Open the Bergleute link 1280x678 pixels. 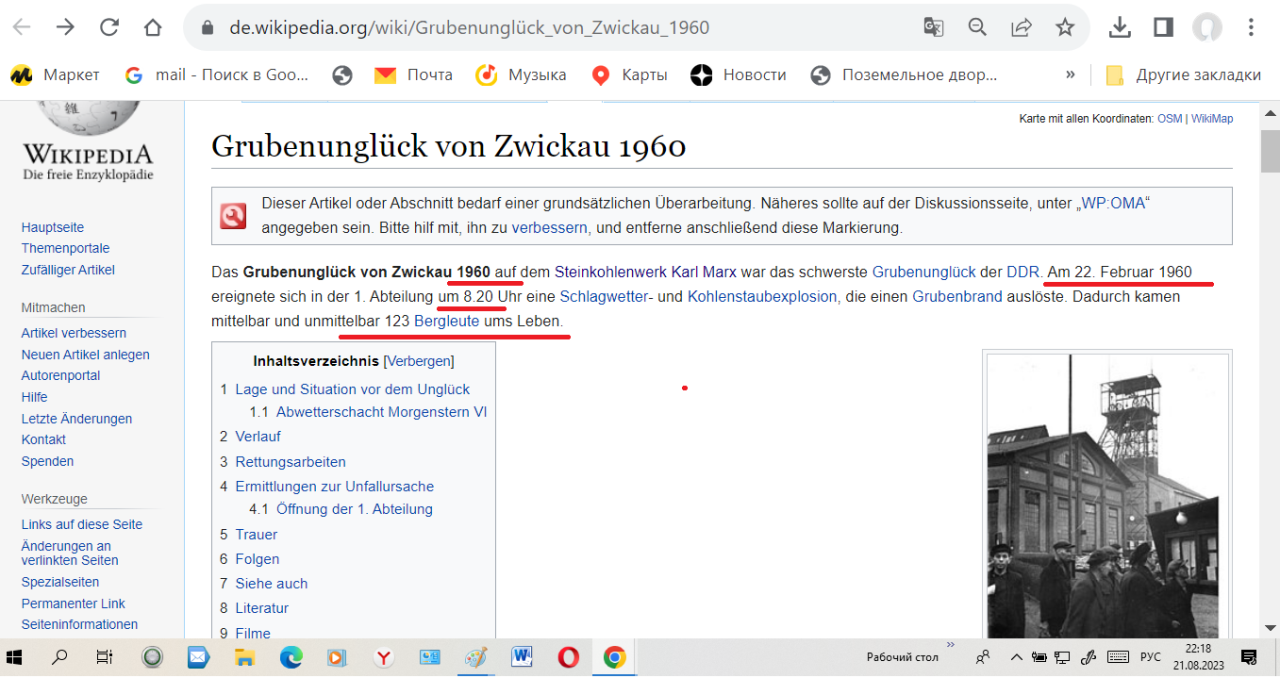(447, 322)
